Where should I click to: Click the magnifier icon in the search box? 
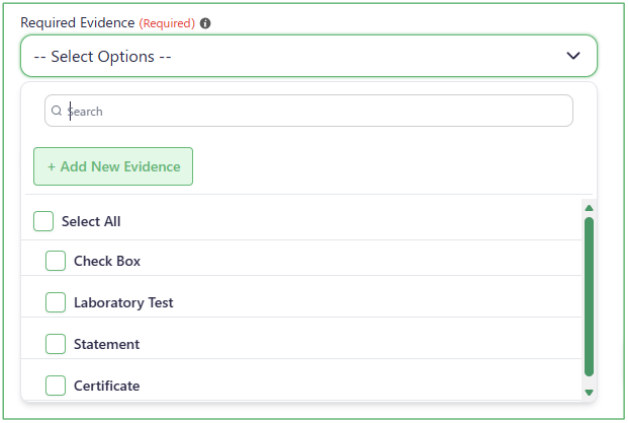click(57, 110)
